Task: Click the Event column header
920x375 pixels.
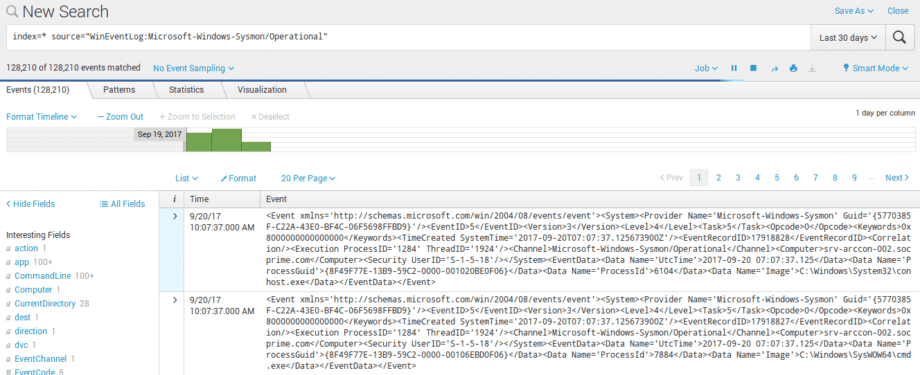Action: click(x=276, y=199)
